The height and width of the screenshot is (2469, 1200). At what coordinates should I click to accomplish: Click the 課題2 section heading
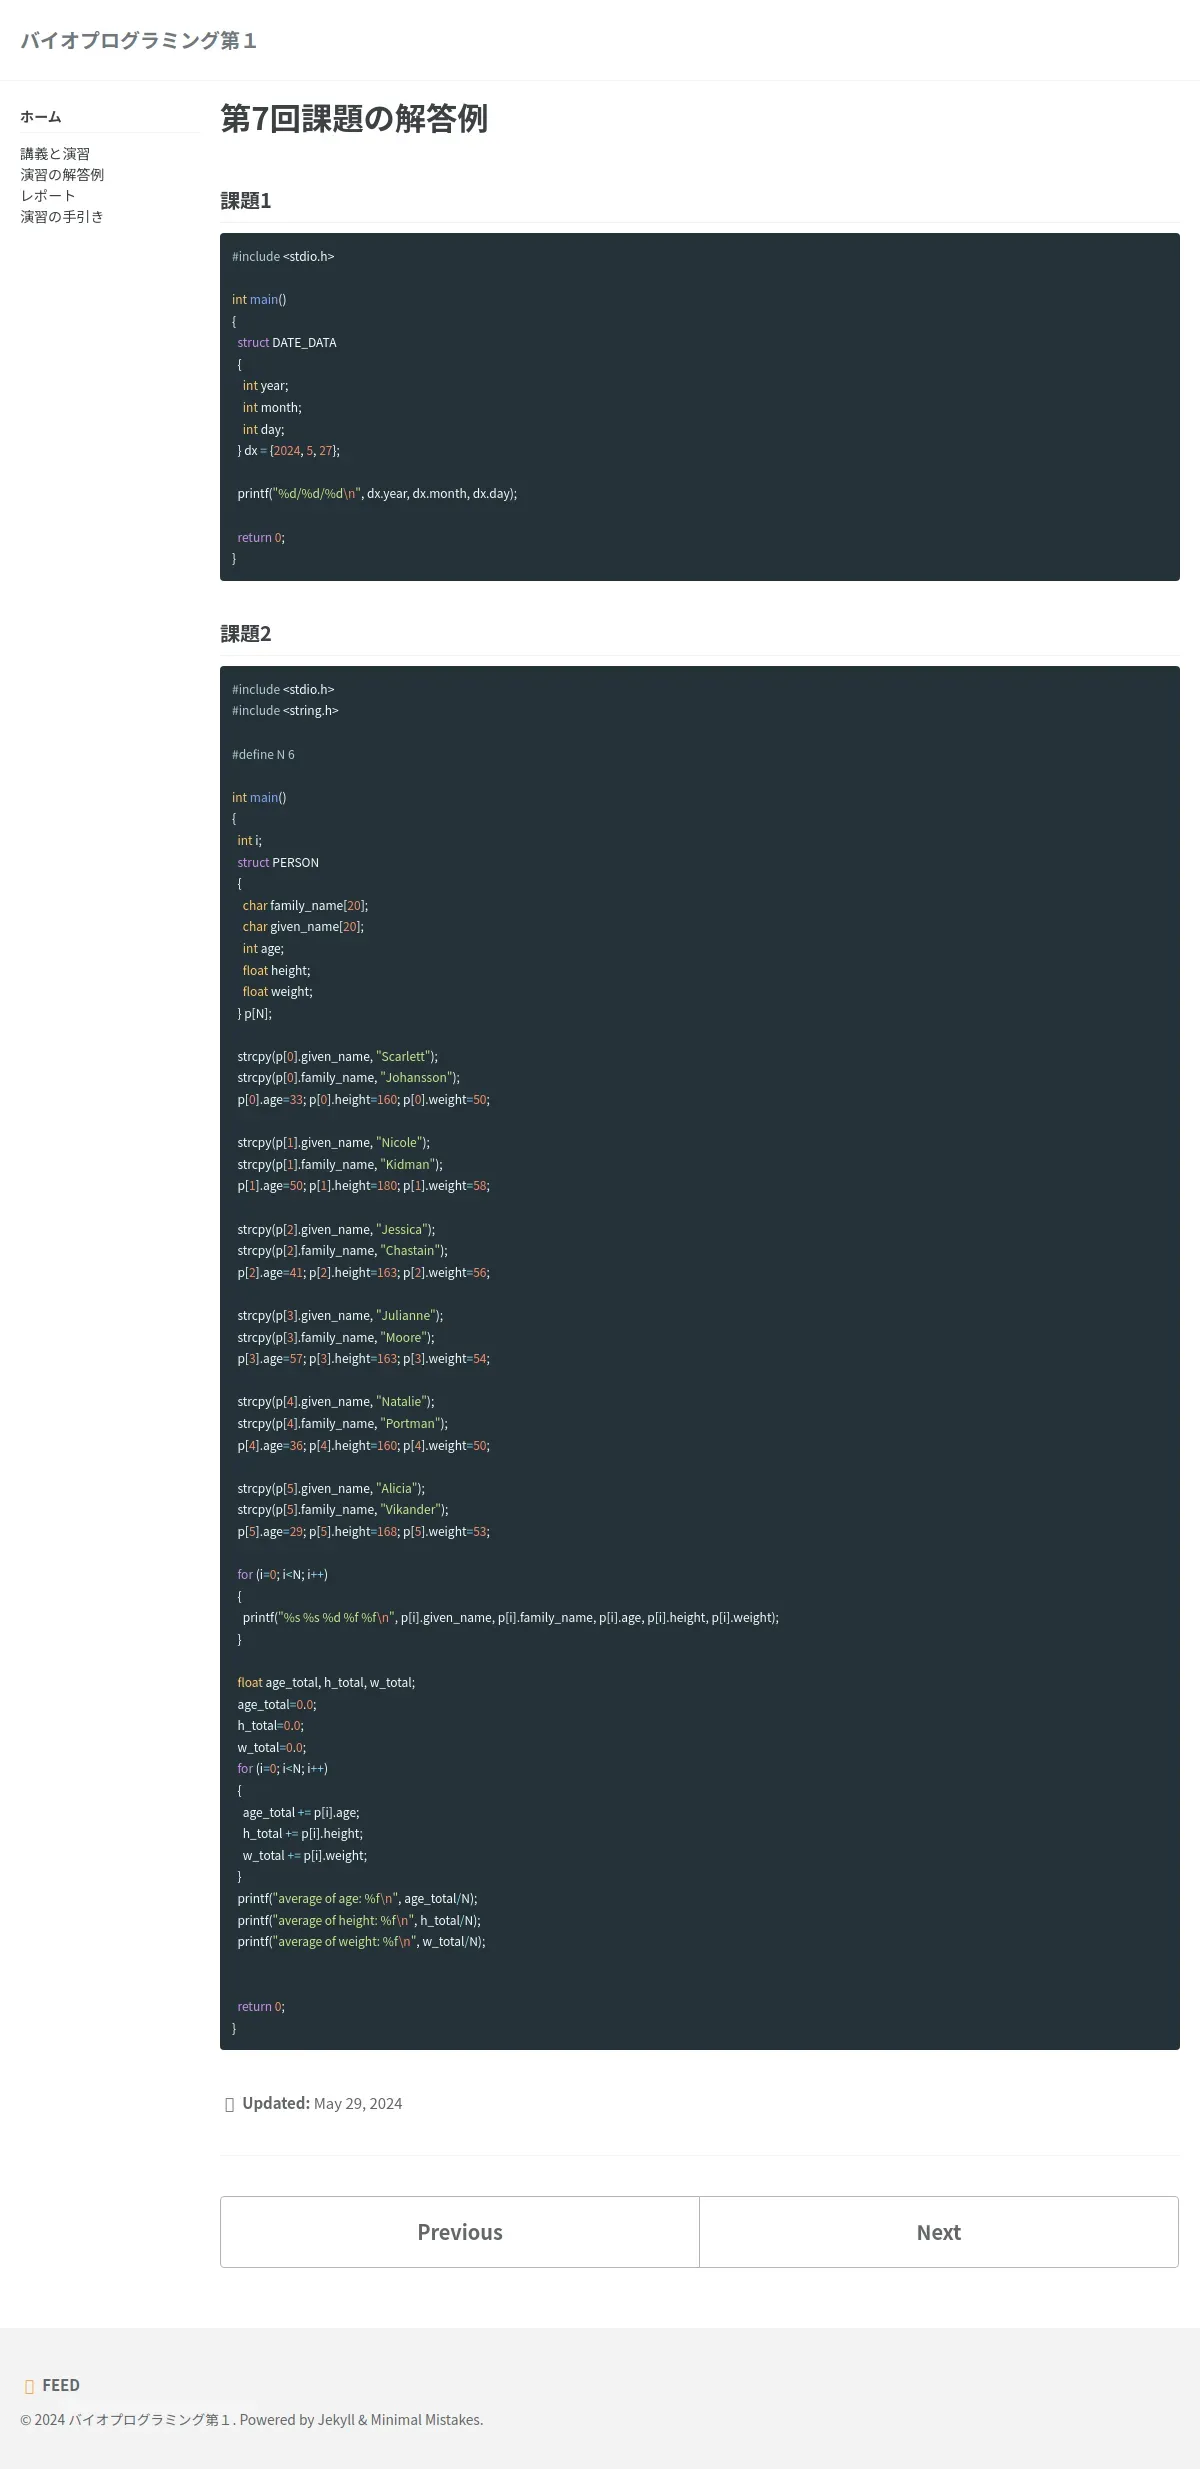pos(246,634)
